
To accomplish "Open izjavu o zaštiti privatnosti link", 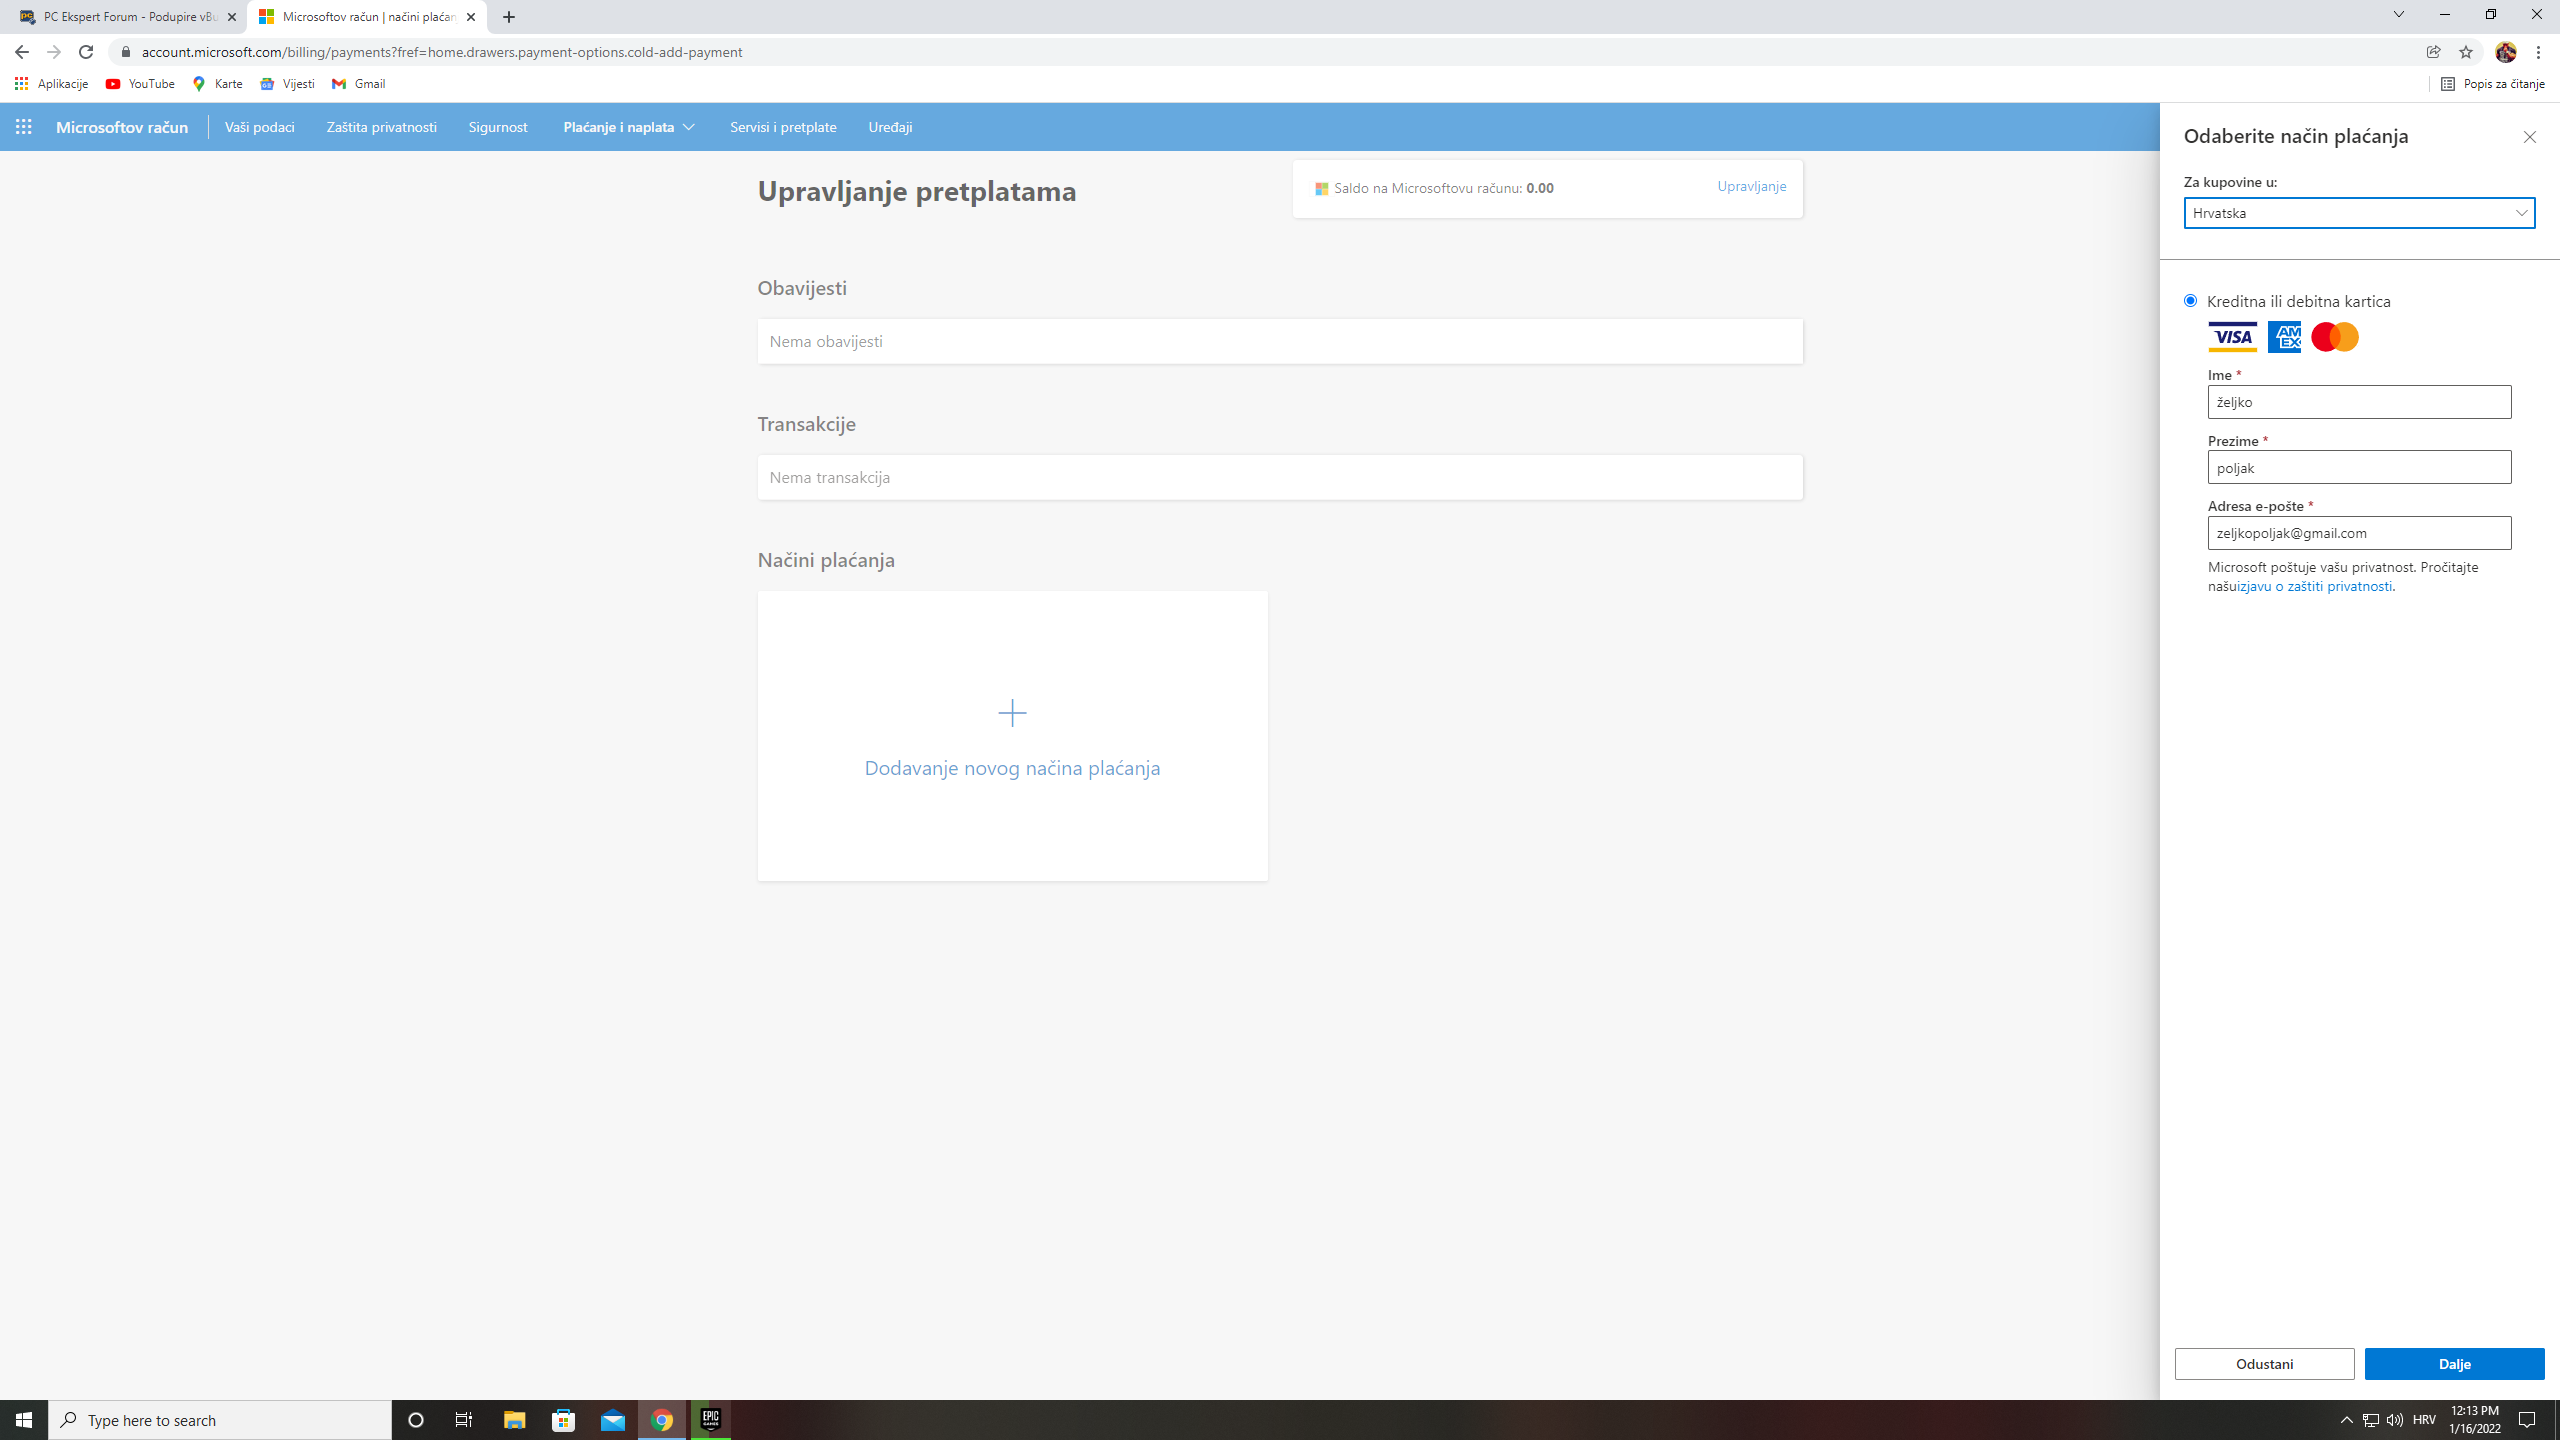I will click(x=2315, y=587).
